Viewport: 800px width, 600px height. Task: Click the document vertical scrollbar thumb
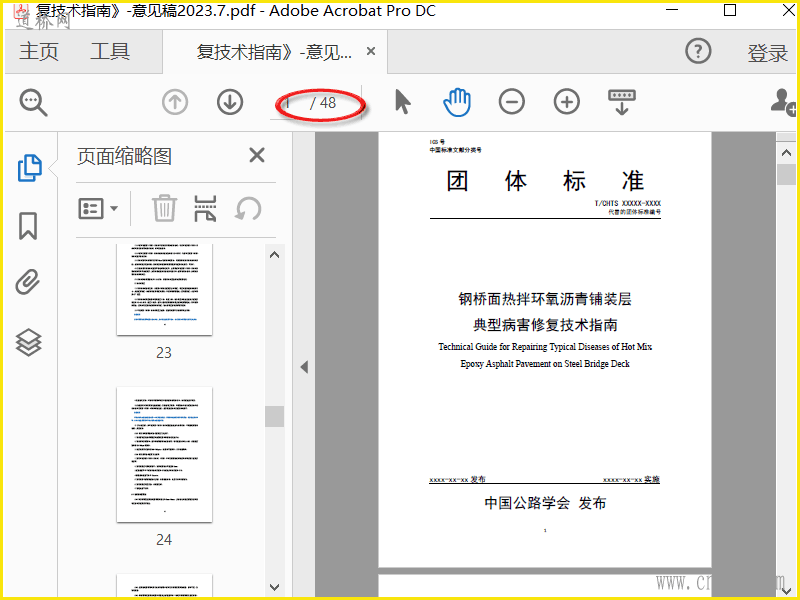786,174
